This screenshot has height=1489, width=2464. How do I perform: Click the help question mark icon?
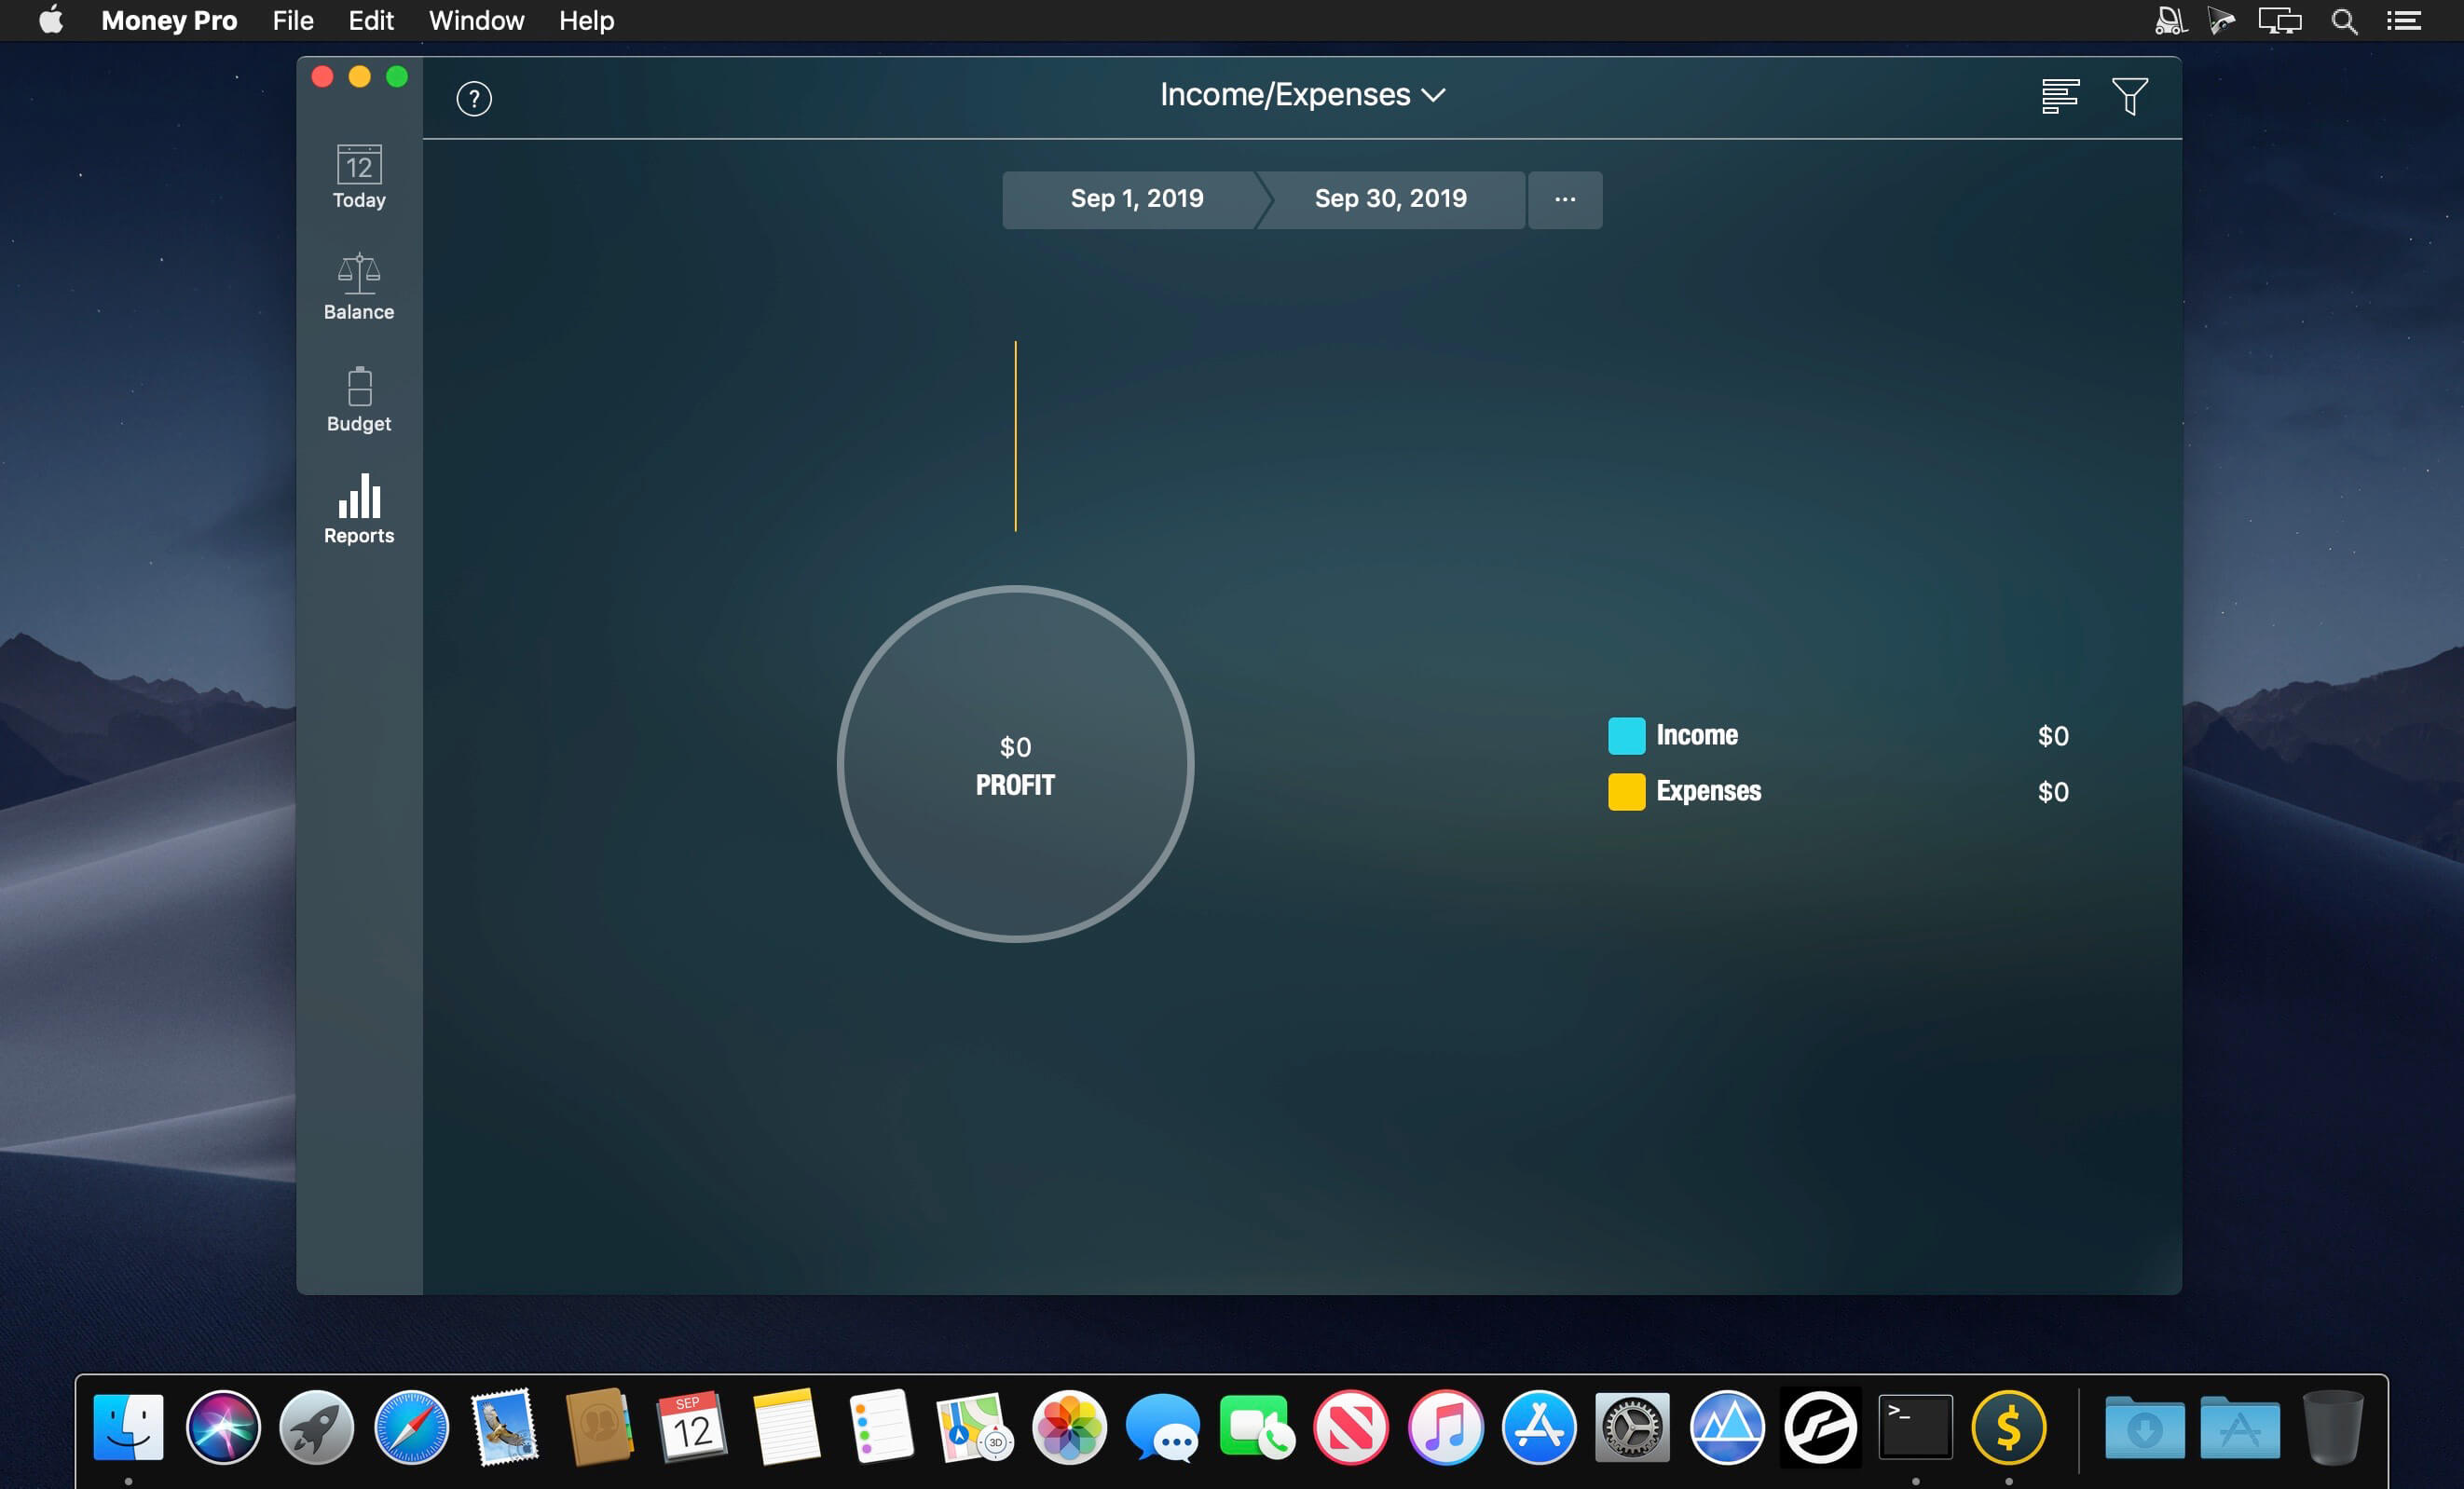click(x=474, y=98)
